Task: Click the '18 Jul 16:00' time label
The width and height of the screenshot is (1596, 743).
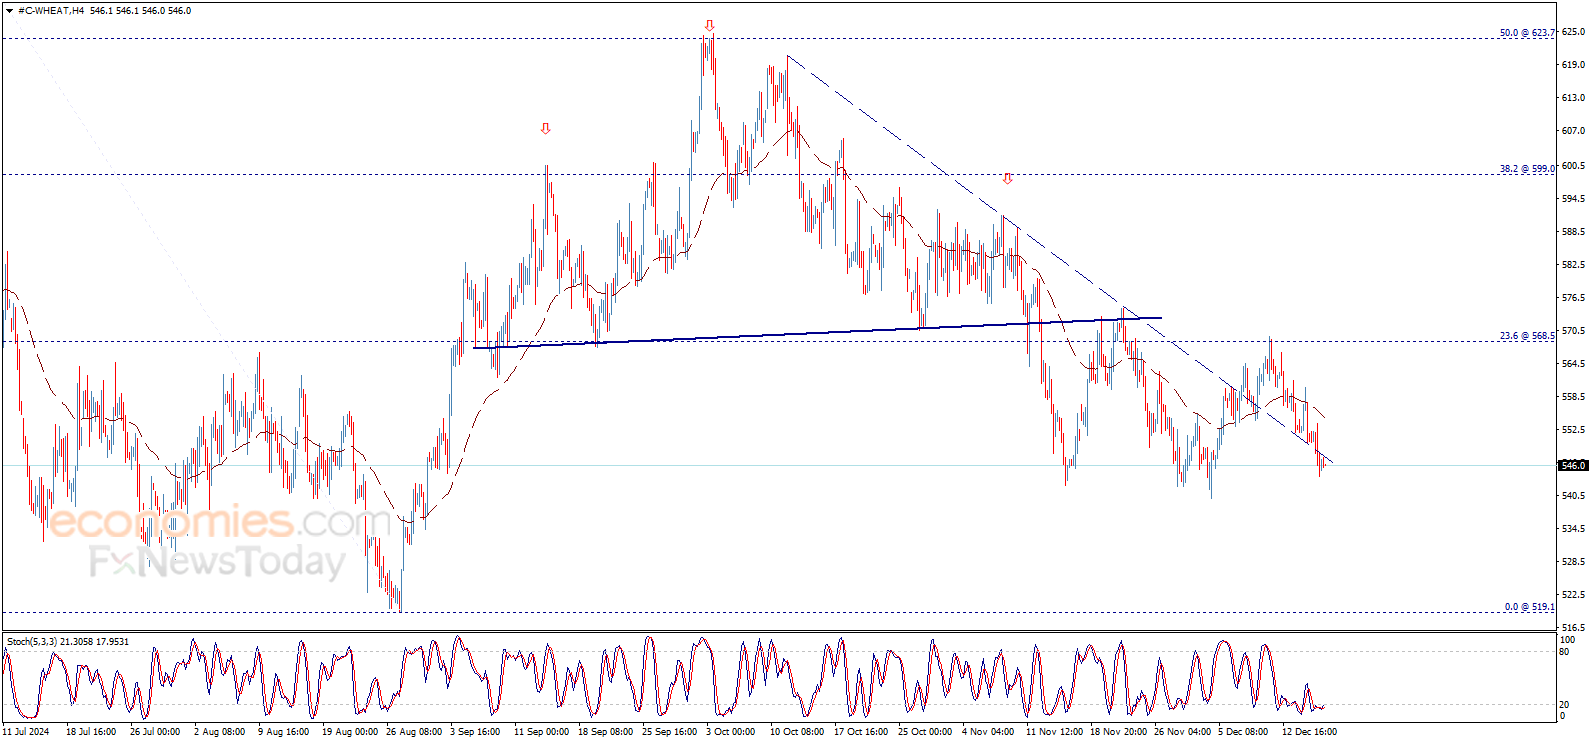Action: click(91, 732)
